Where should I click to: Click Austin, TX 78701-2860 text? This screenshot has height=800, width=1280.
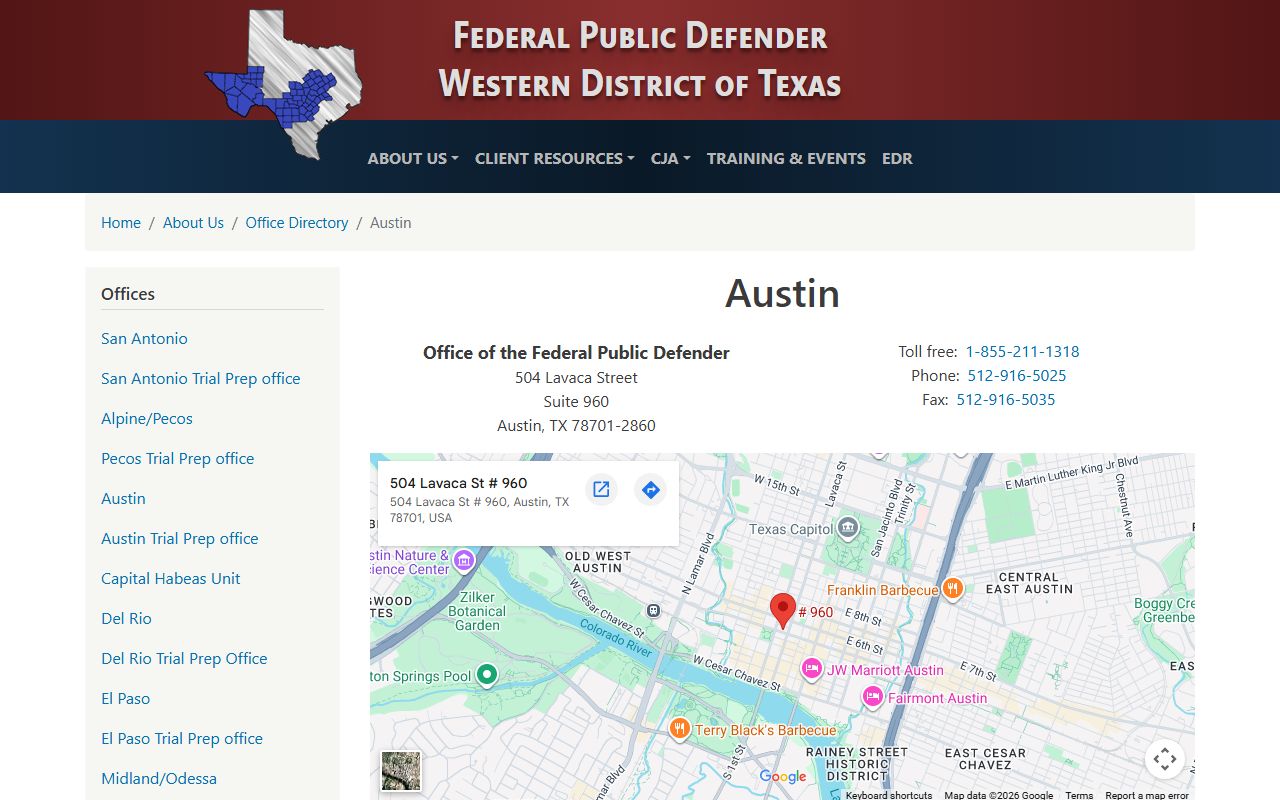tap(576, 425)
